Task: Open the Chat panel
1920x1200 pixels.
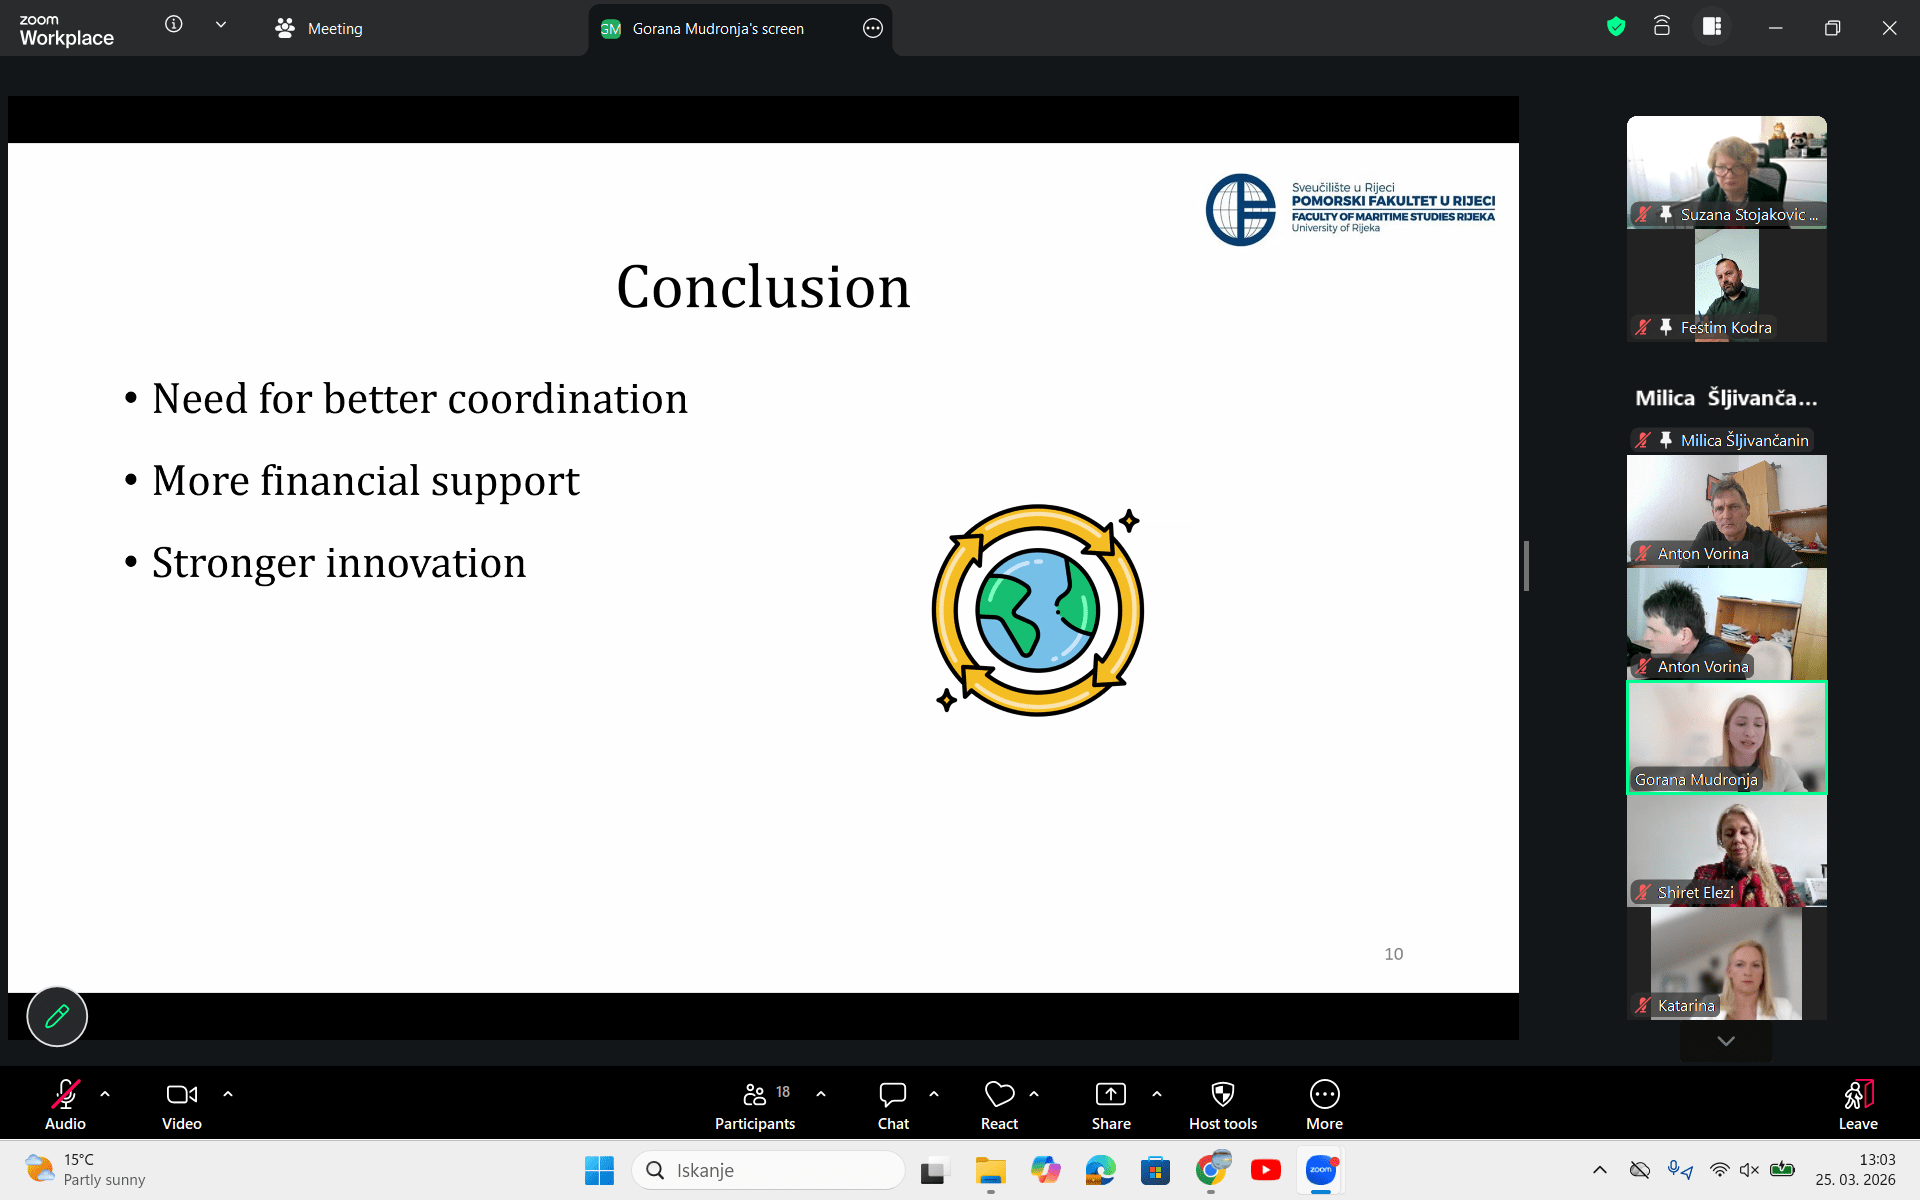Action: [x=892, y=1104]
